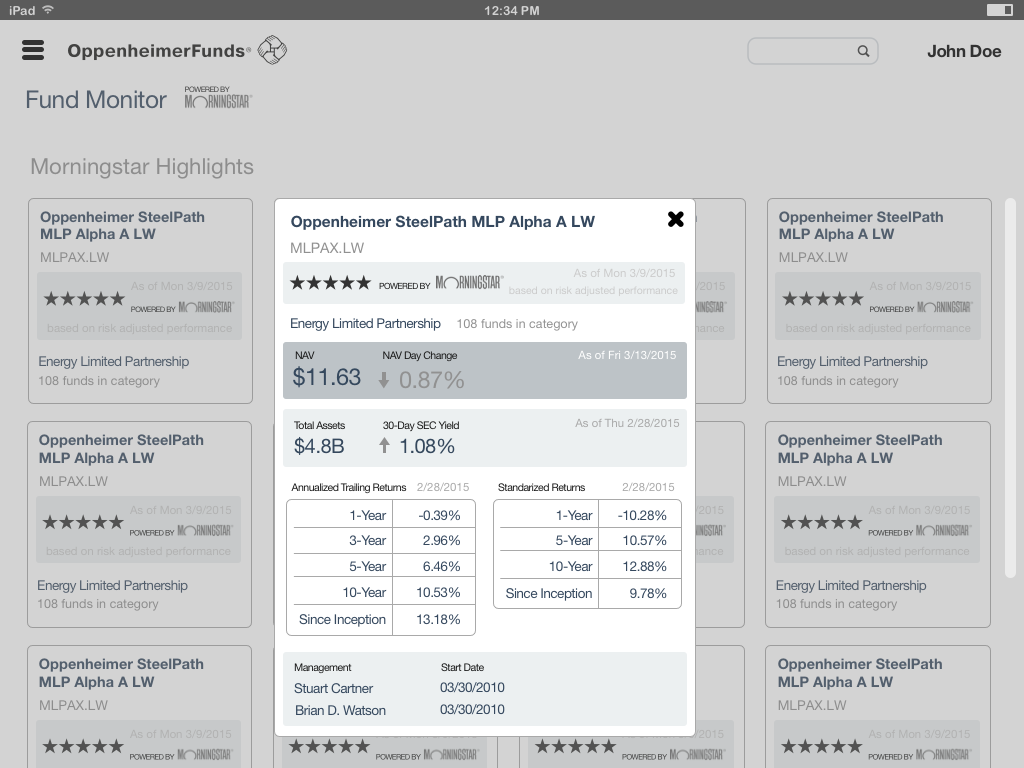Click As of Thu 2/28/2015 date
The width and height of the screenshot is (1024, 768).
(x=627, y=423)
